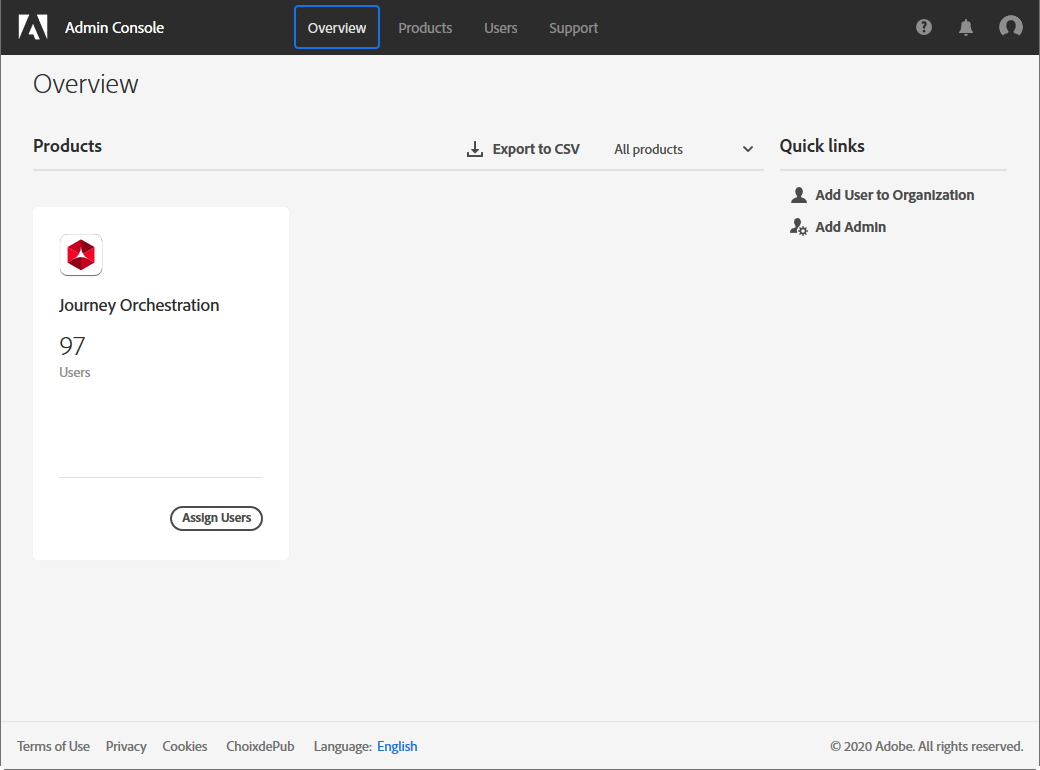
Task: Click the Quick links heading
Action: coord(822,146)
